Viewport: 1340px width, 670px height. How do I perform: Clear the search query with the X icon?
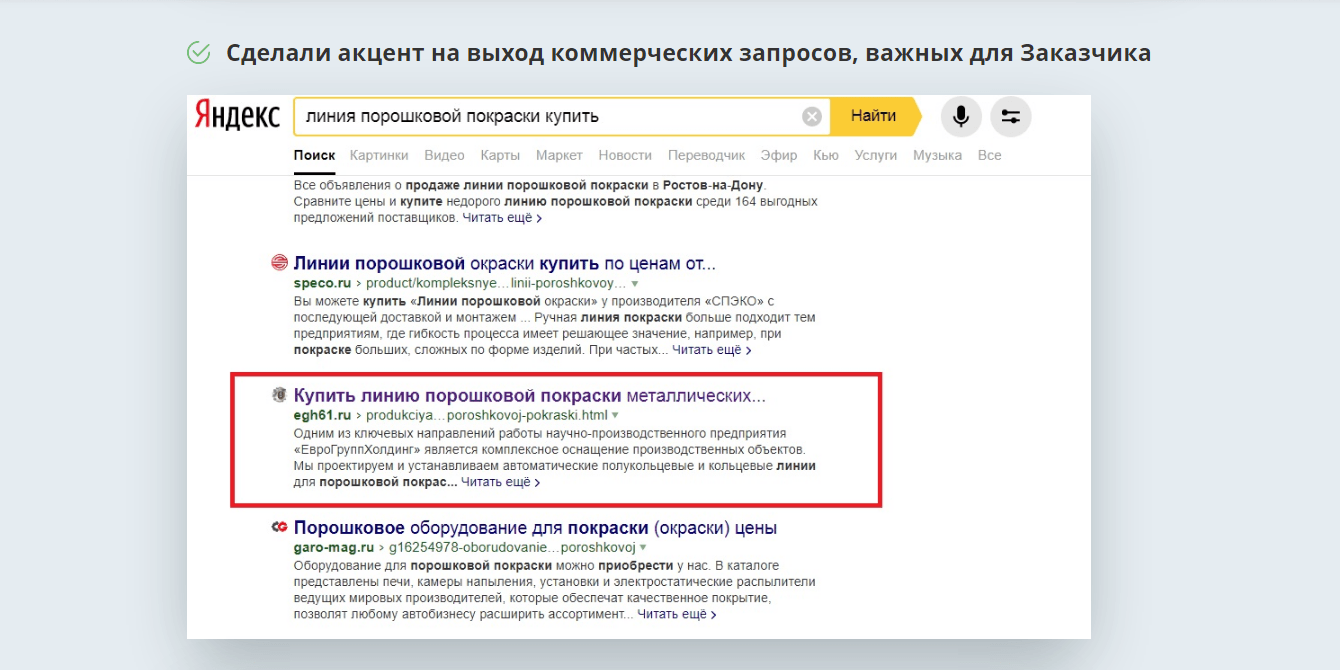pos(812,117)
